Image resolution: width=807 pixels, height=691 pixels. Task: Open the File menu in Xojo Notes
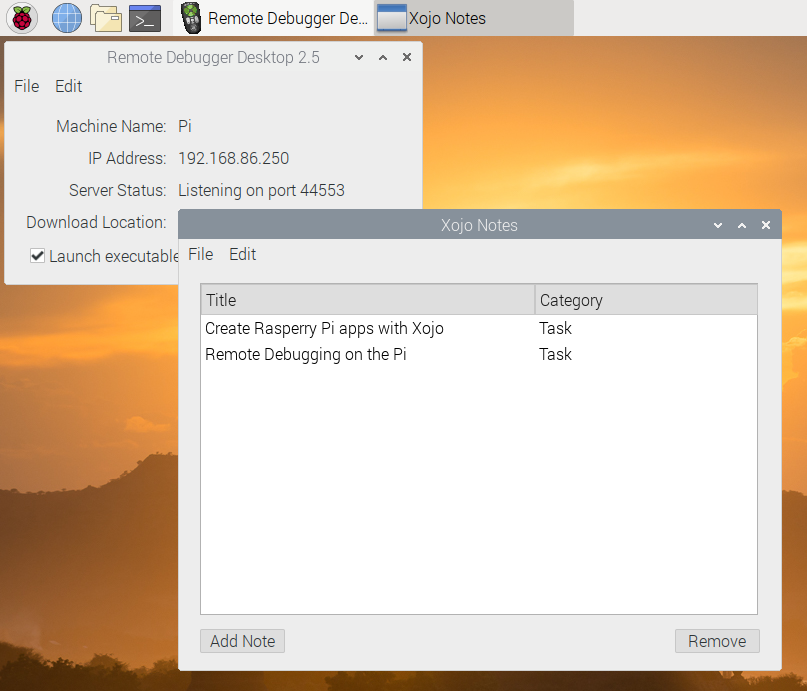(200, 254)
